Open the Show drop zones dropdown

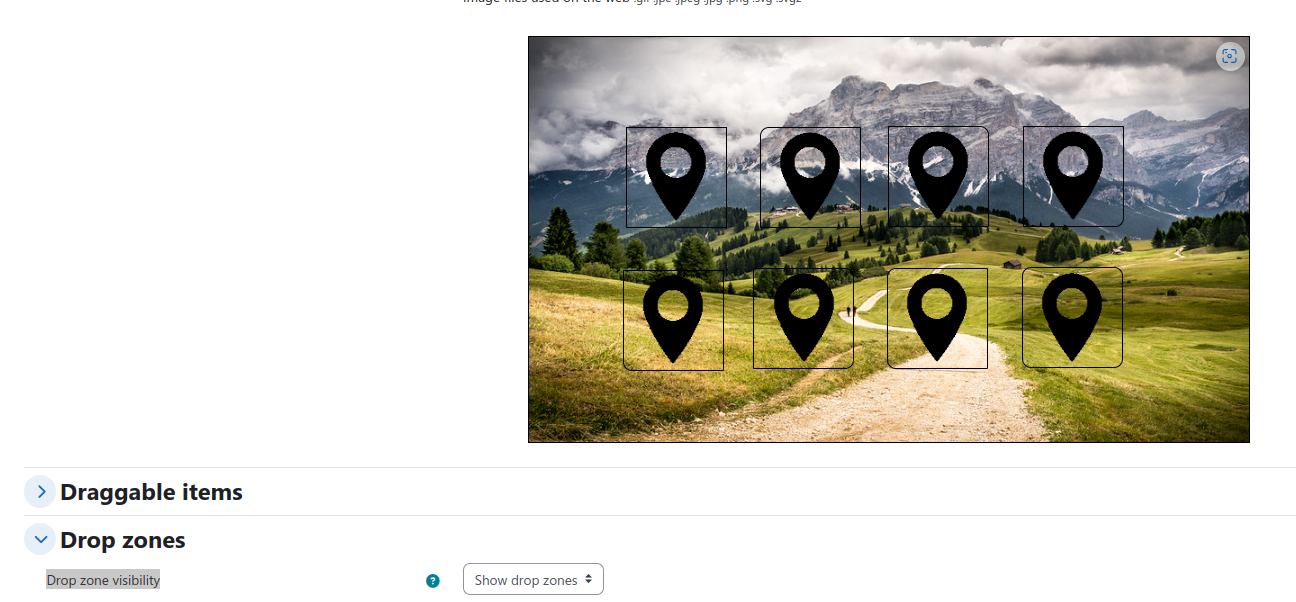tap(533, 579)
